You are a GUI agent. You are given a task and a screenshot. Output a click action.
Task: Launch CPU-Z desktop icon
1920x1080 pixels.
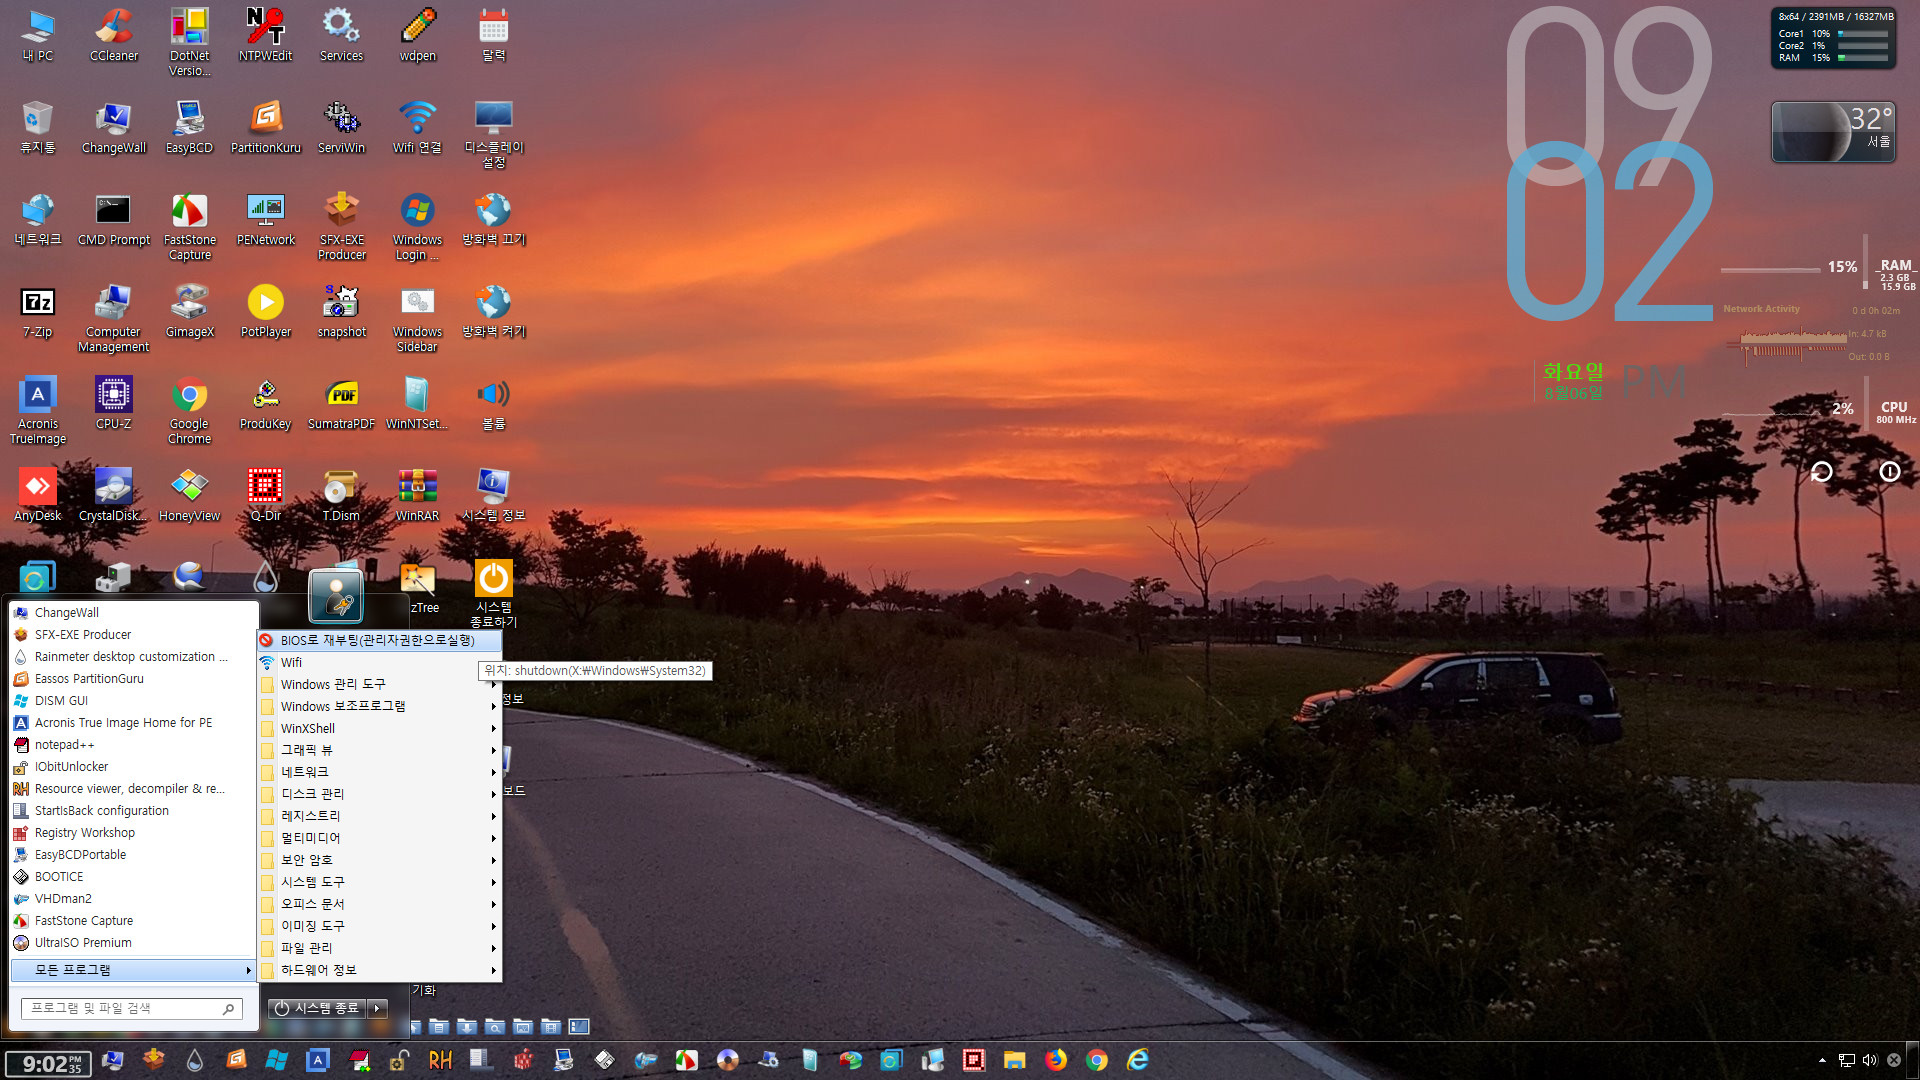pyautogui.click(x=114, y=404)
